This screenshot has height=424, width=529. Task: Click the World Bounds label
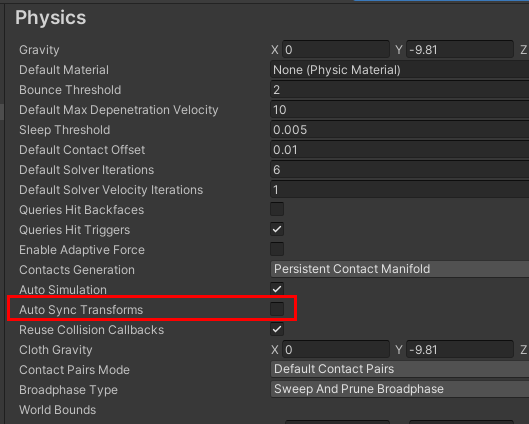coord(58,410)
